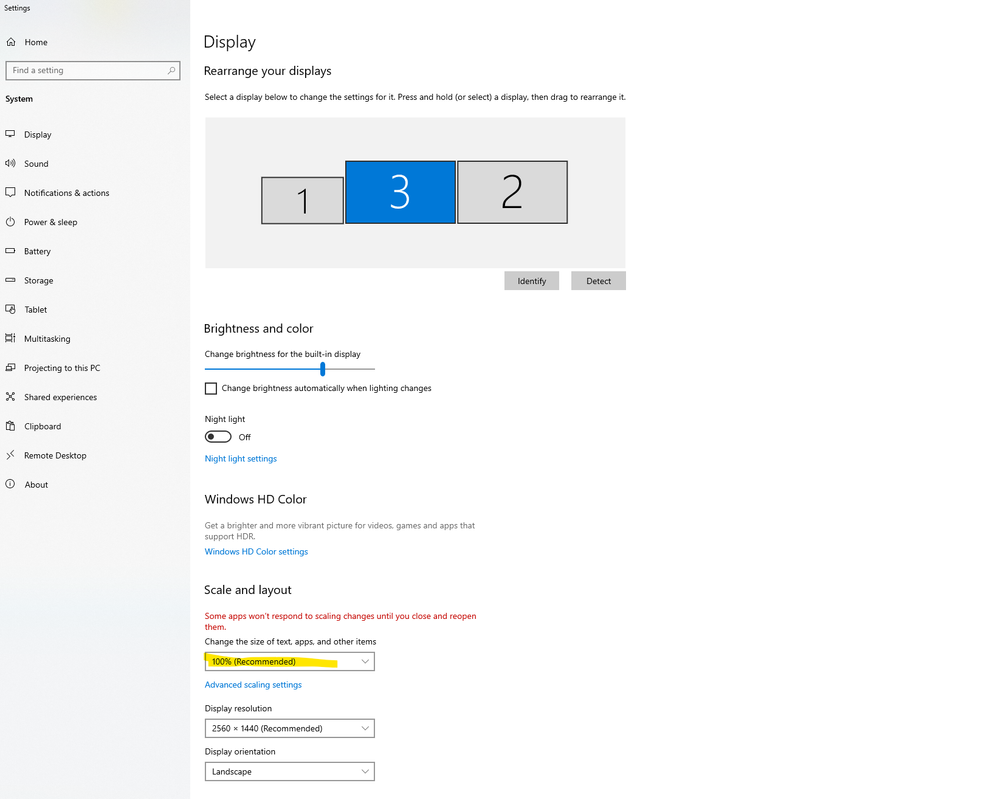Click the search magnifier icon
Viewport: 998px width, 799px height.
[171, 71]
